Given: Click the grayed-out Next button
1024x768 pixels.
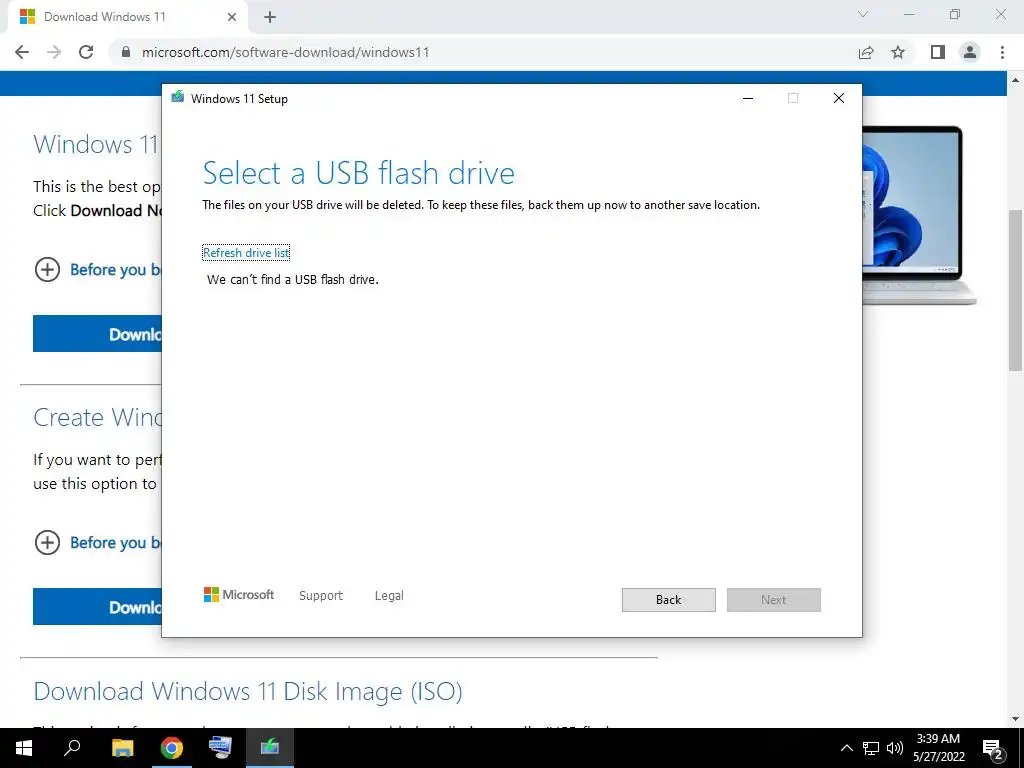Looking at the screenshot, I should pos(773,600).
